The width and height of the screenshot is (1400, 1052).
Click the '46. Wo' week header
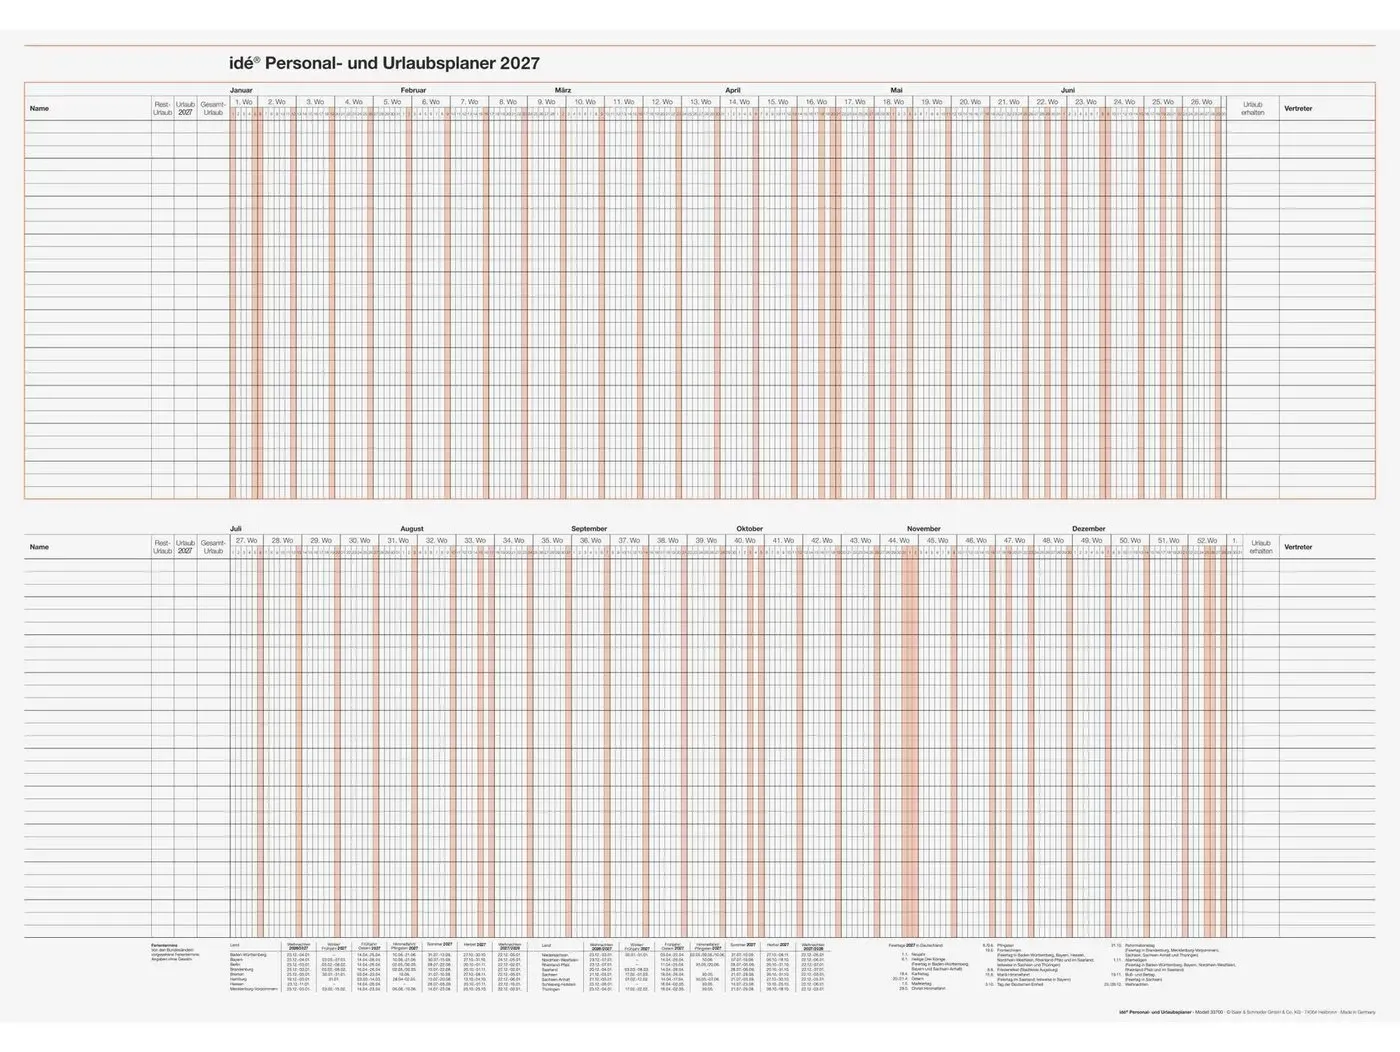coord(976,540)
